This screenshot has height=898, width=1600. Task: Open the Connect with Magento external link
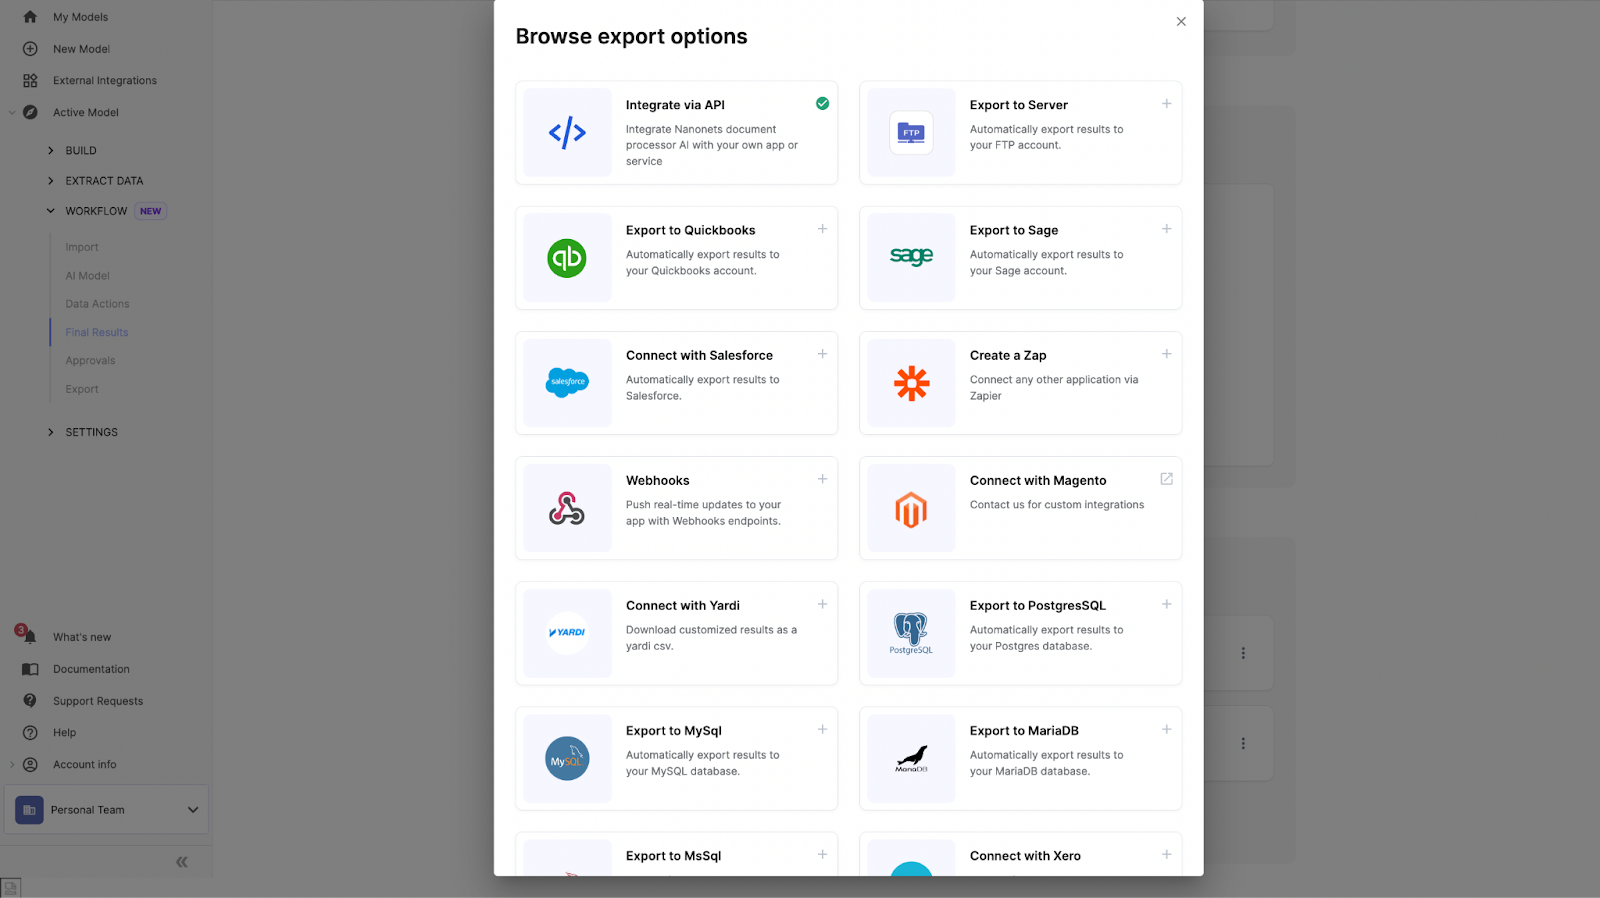click(1166, 479)
